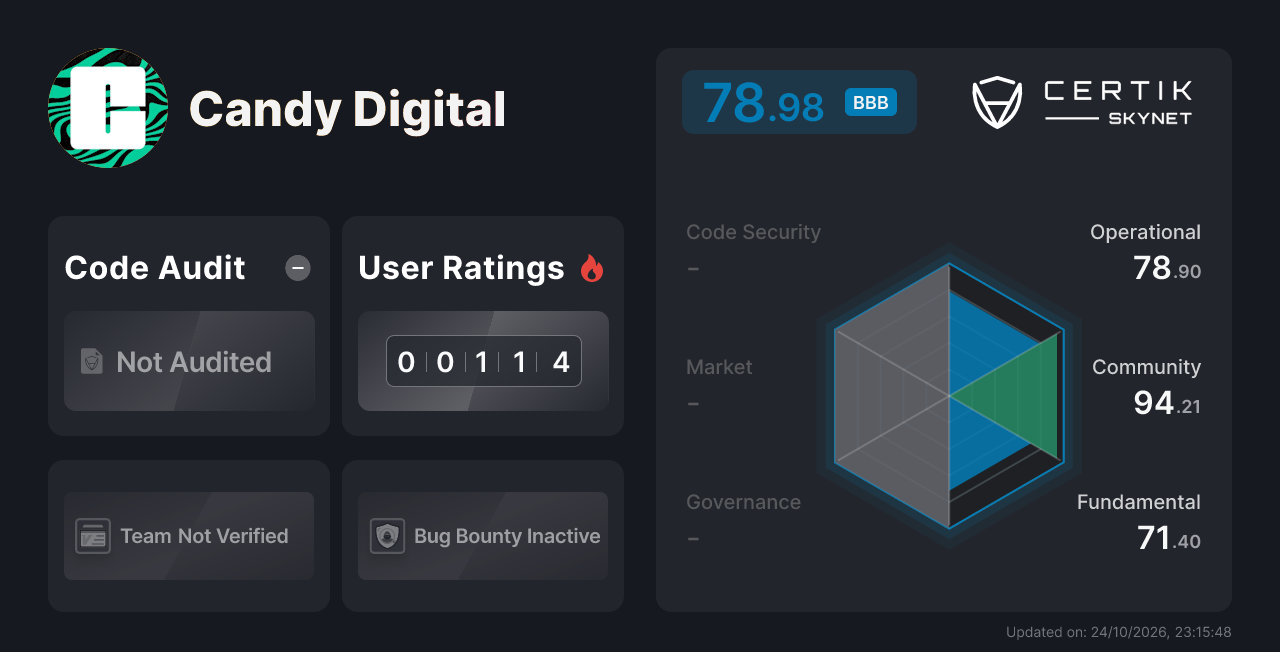Click the Not Audited document icon

(x=92, y=362)
